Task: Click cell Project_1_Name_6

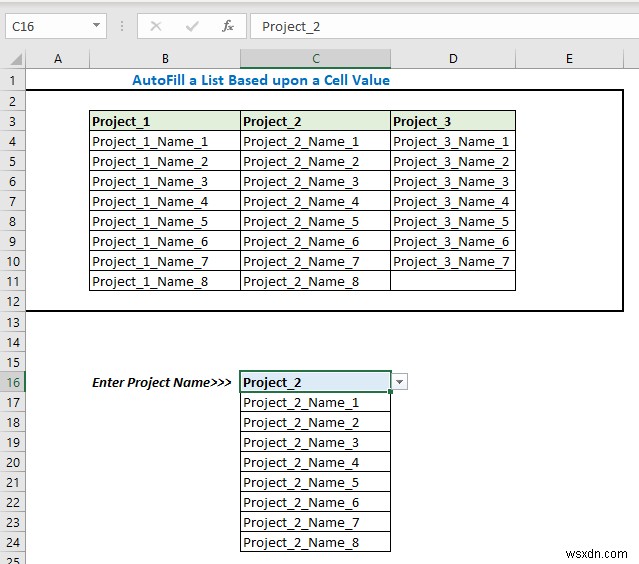Action: coord(165,241)
